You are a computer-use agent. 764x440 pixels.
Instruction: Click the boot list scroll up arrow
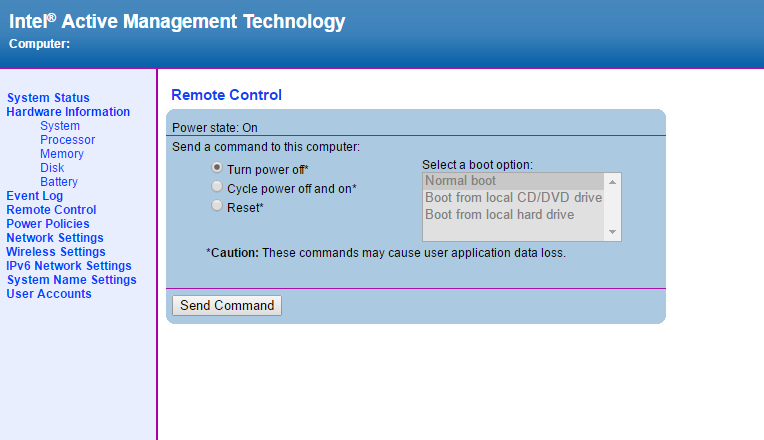click(612, 182)
